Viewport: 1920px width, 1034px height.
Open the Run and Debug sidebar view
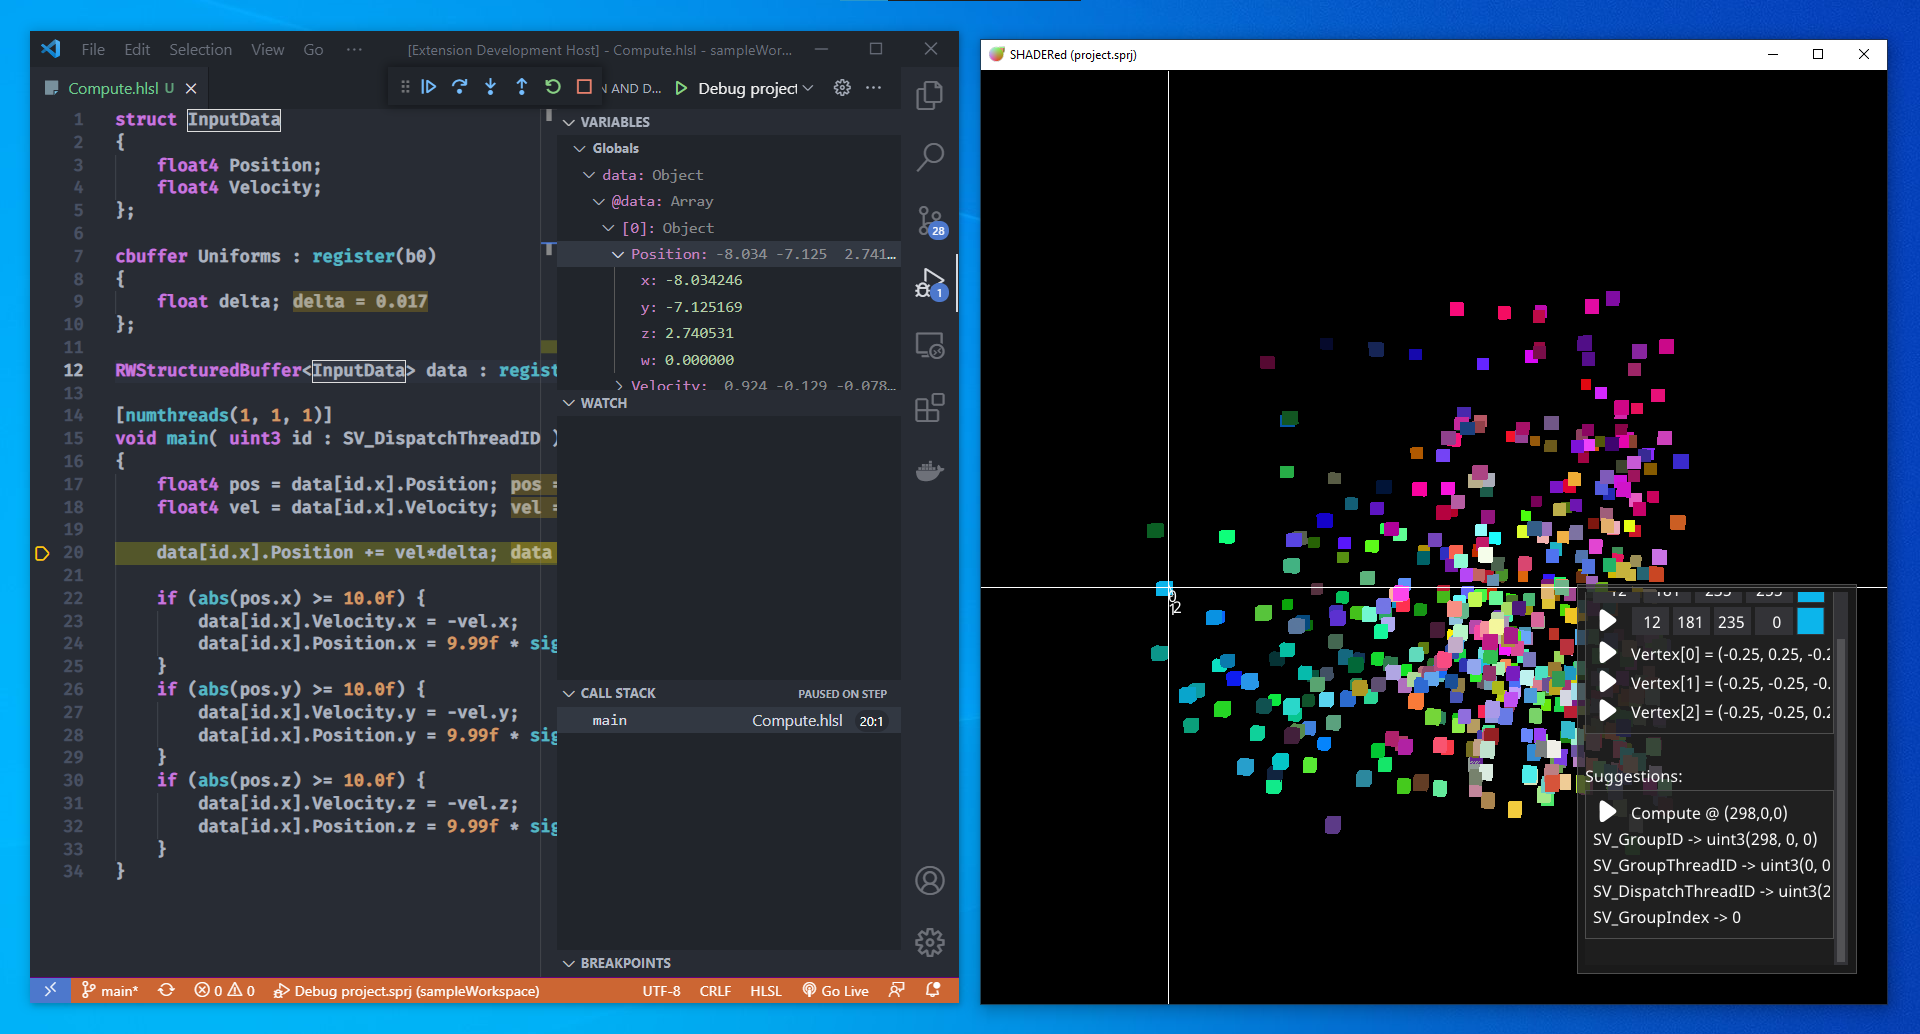coord(928,283)
